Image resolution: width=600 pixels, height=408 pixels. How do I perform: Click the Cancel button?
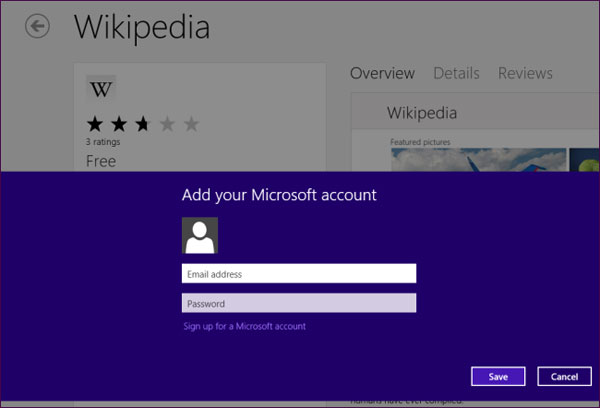pyautogui.click(x=564, y=377)
